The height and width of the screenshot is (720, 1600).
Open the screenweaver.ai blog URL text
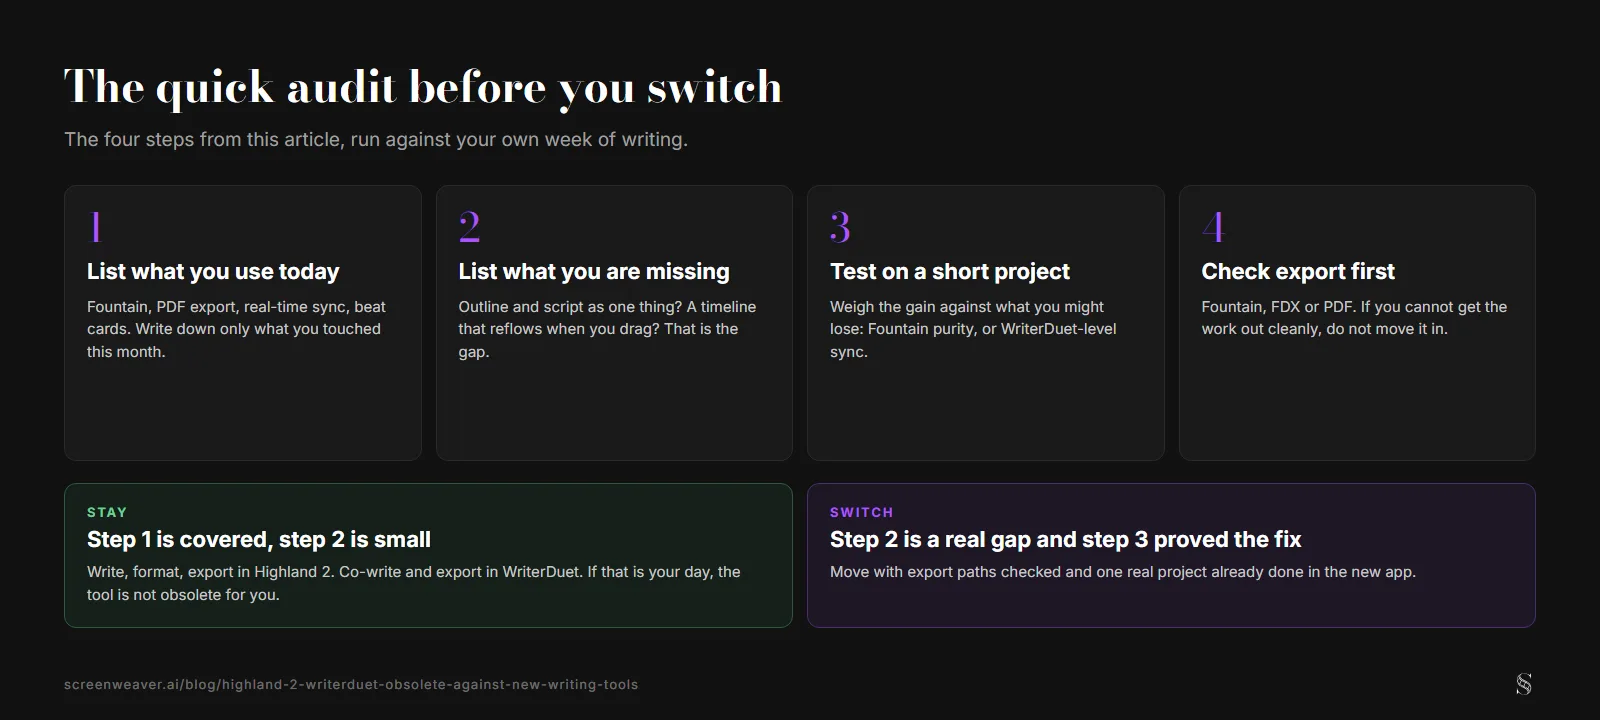[x=351, y=685]
